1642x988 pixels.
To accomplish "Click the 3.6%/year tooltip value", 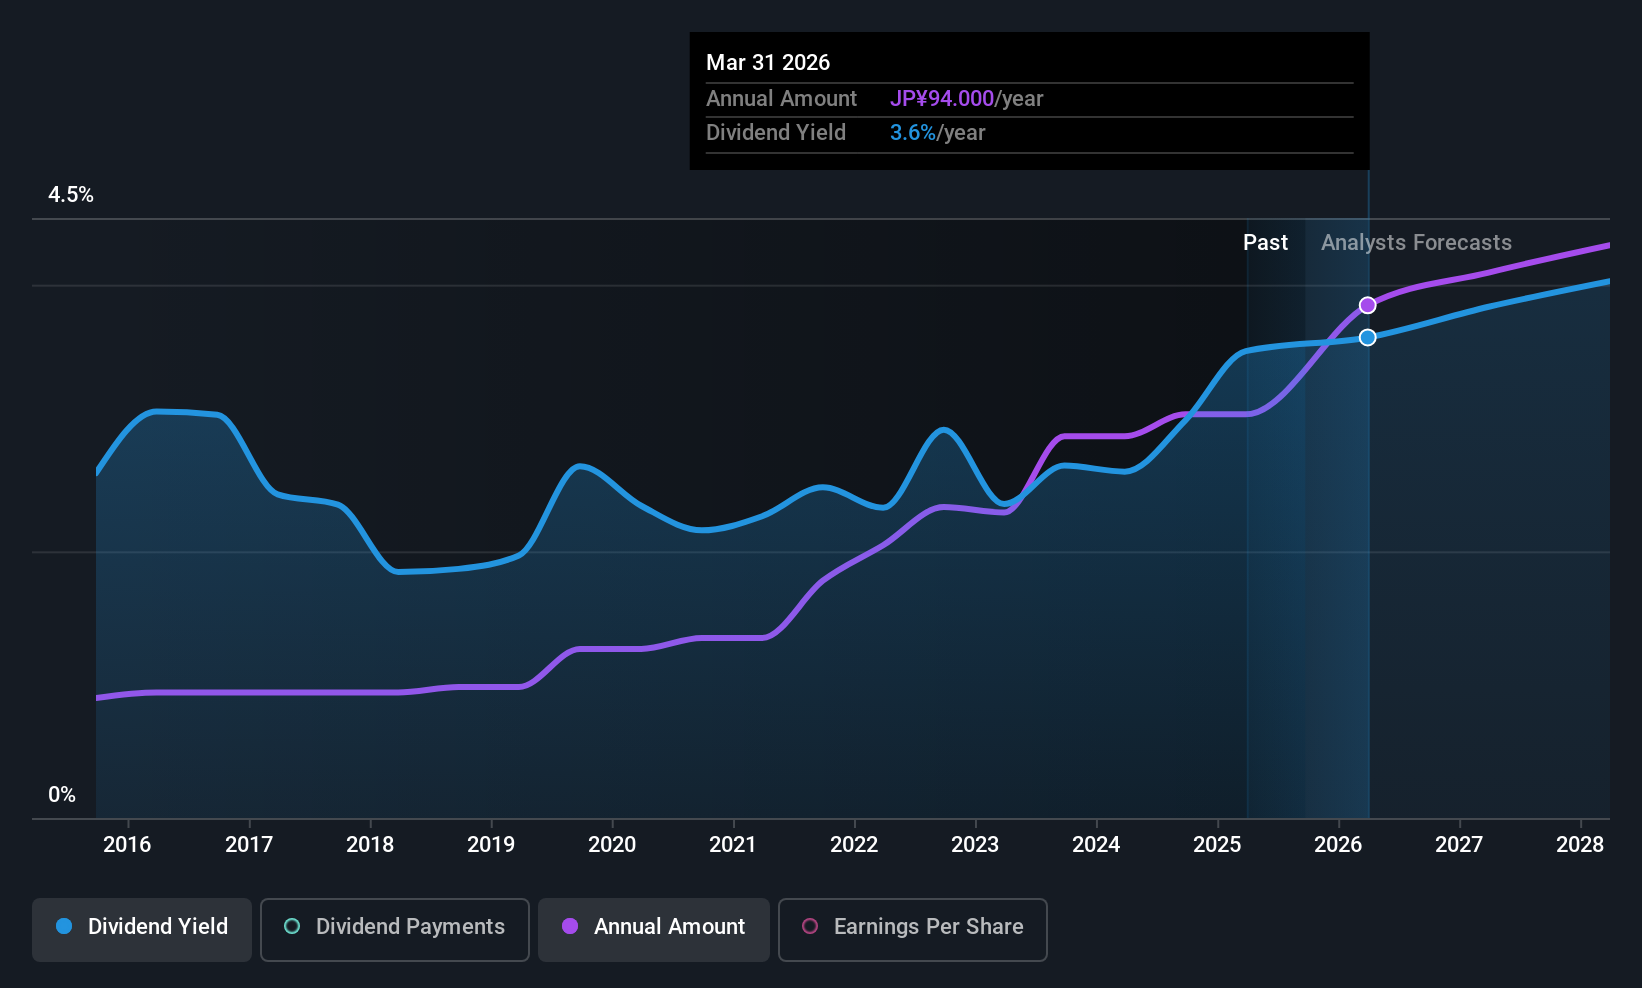I will (x=937, y=133).
